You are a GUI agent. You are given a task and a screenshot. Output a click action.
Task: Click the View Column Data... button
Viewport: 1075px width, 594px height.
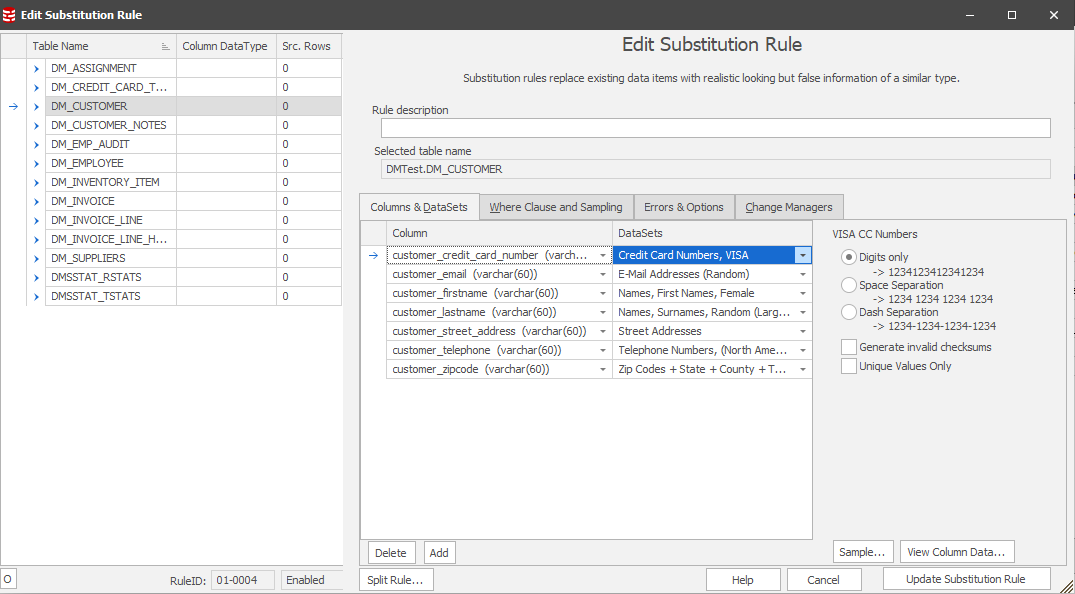[957, 552]
